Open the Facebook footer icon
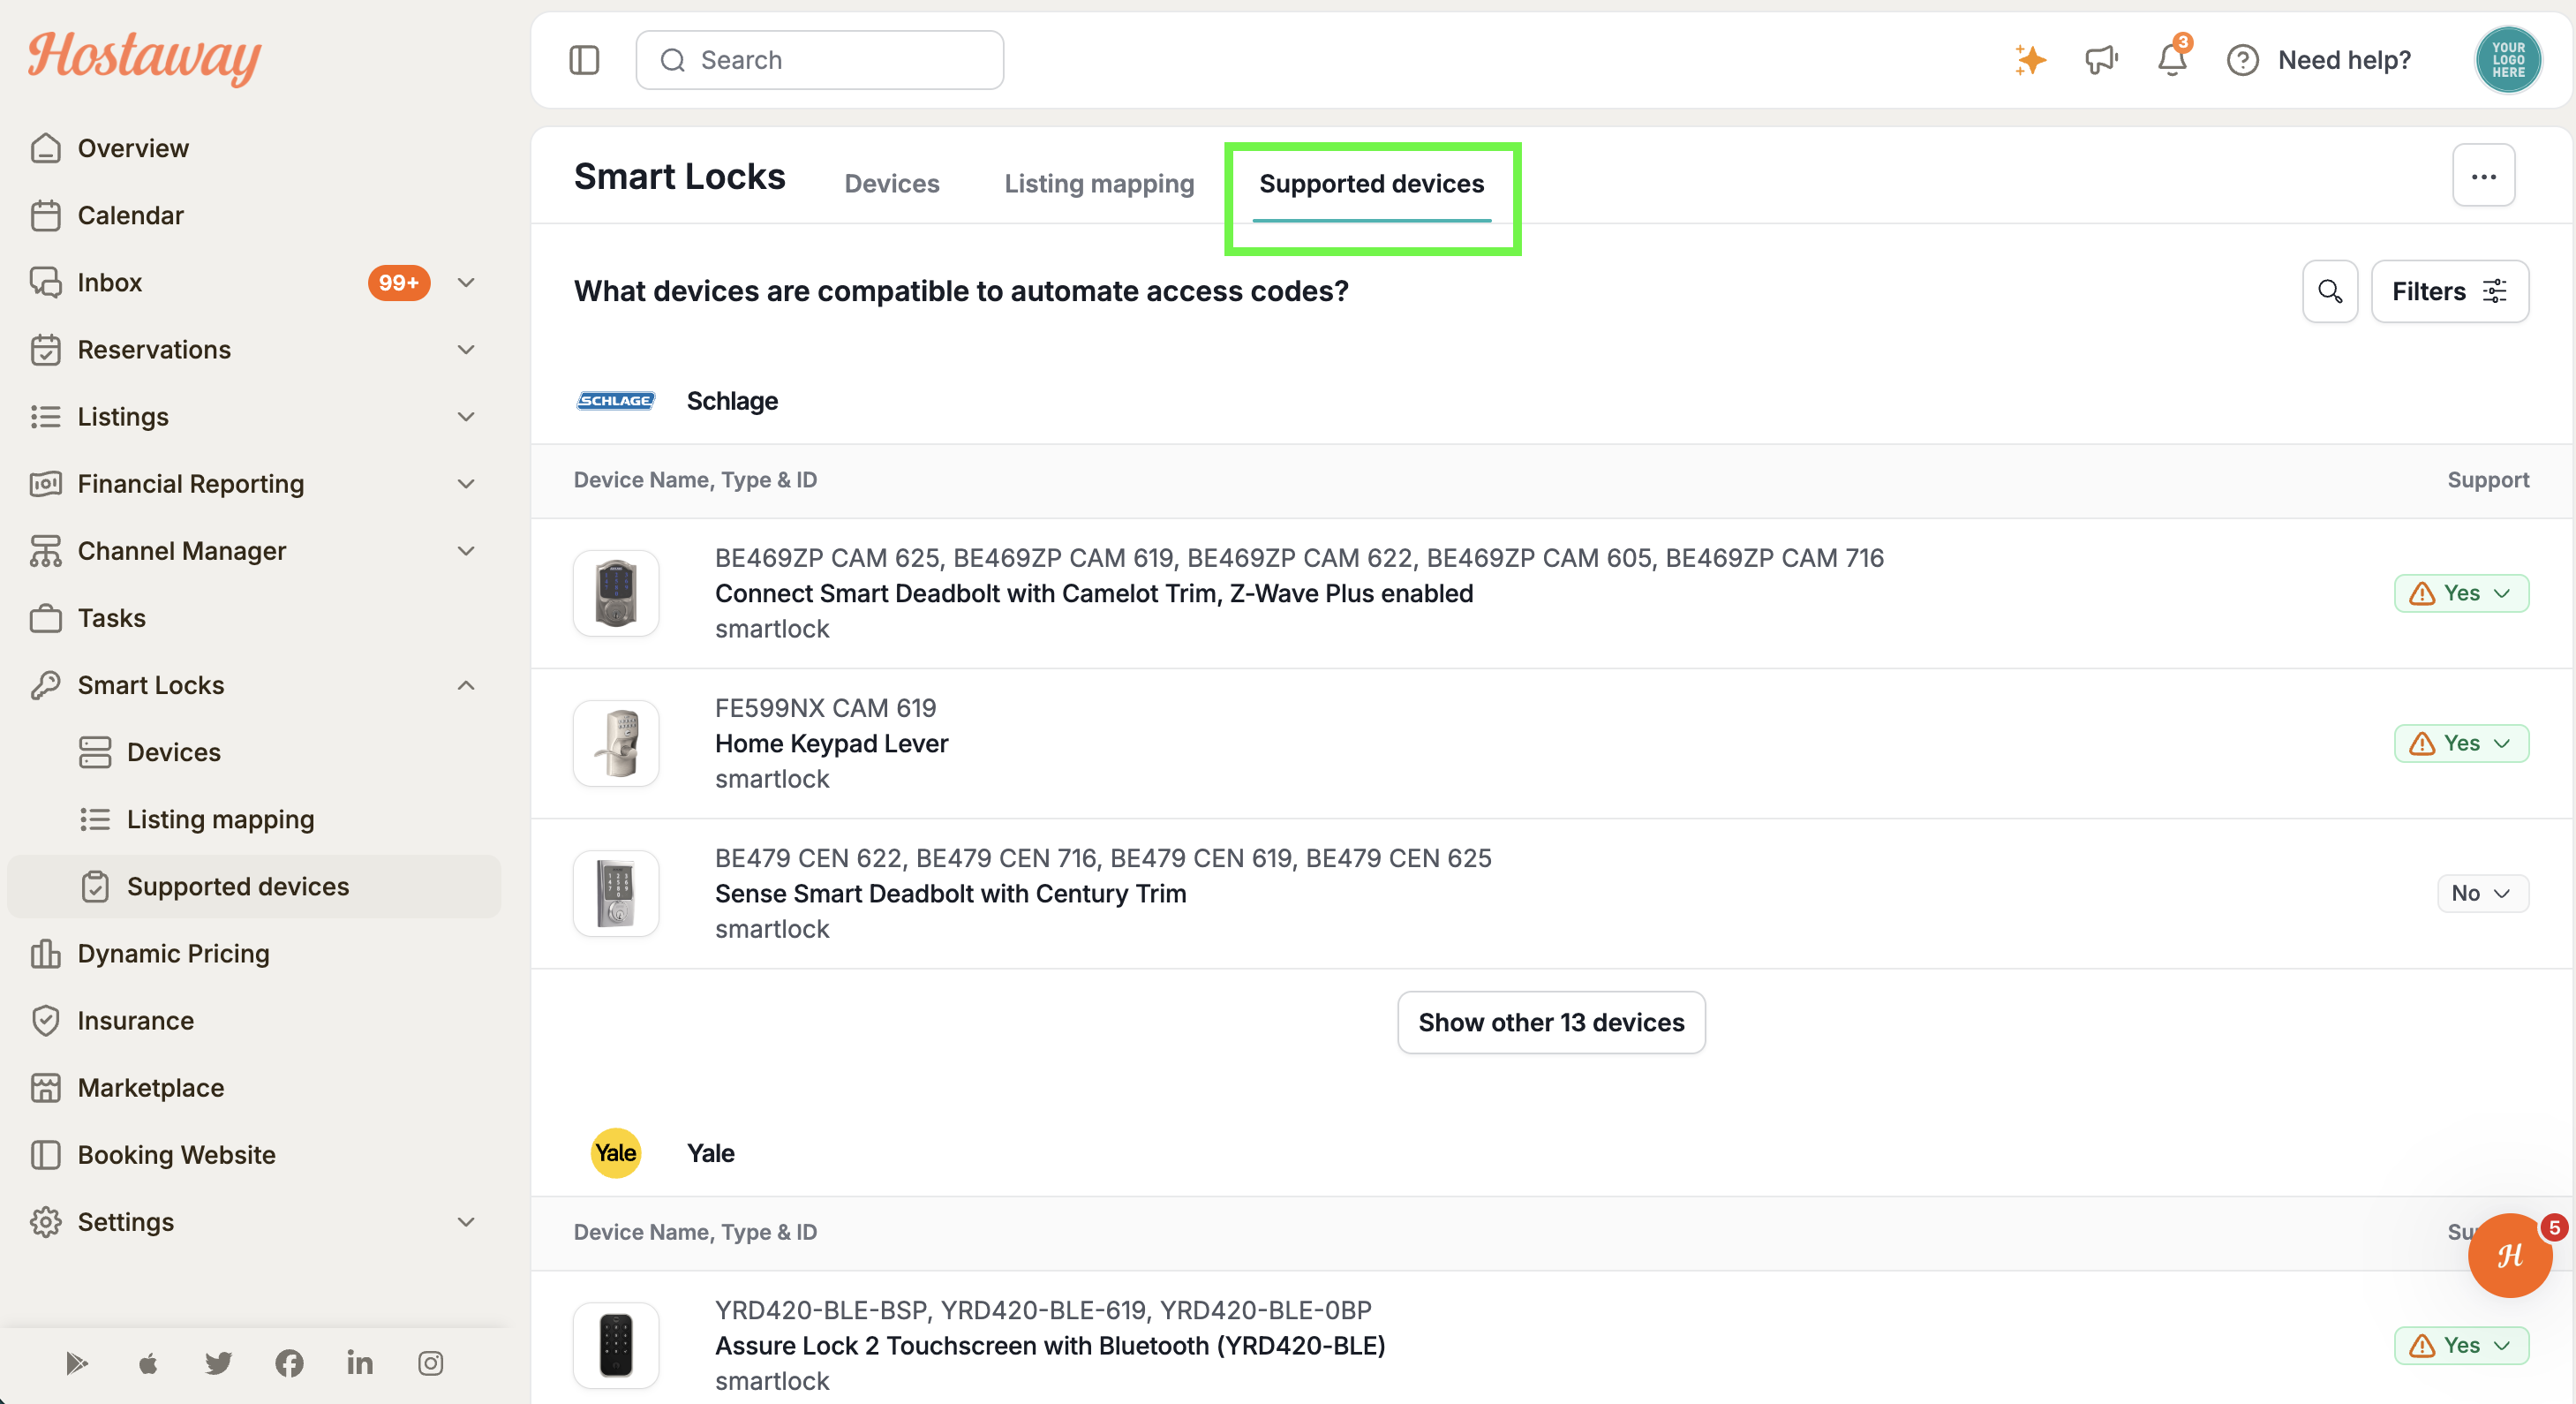Viewport: 2576px width, 1404px height. pyautogui.click(x=289, y=1363)
